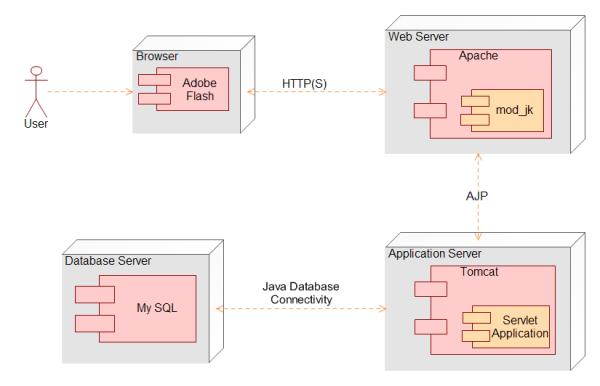The width and height of the screenshot is (600, 386).
Task: Click the Browser node label
Action: point(157,56)
